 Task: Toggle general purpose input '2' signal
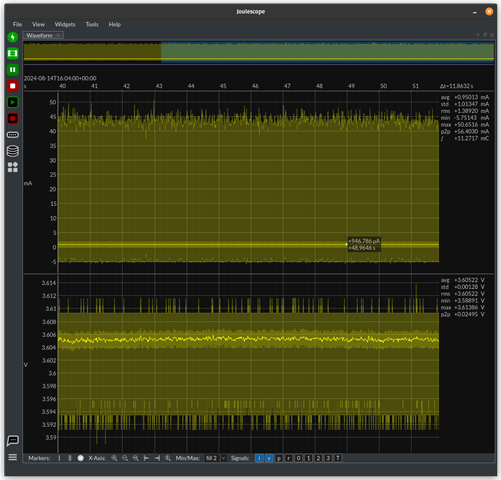[318, 458]
